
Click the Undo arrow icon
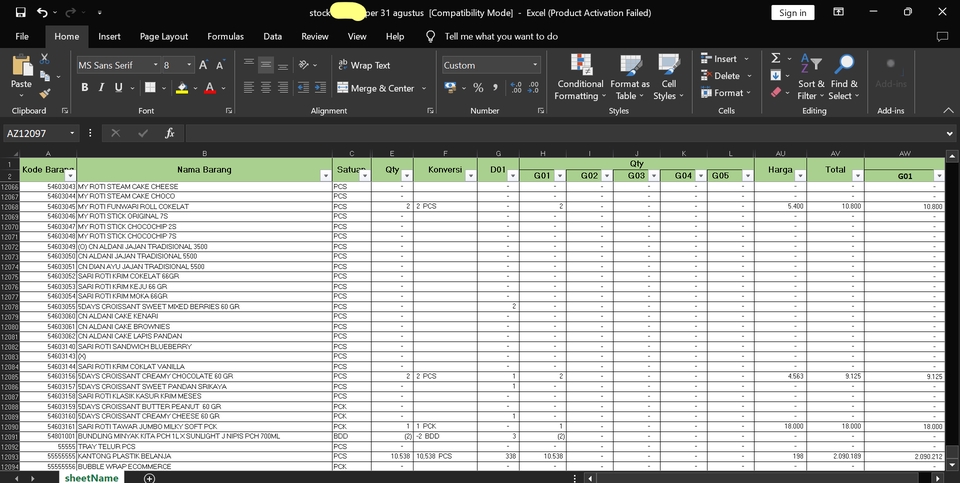point(42,12)
